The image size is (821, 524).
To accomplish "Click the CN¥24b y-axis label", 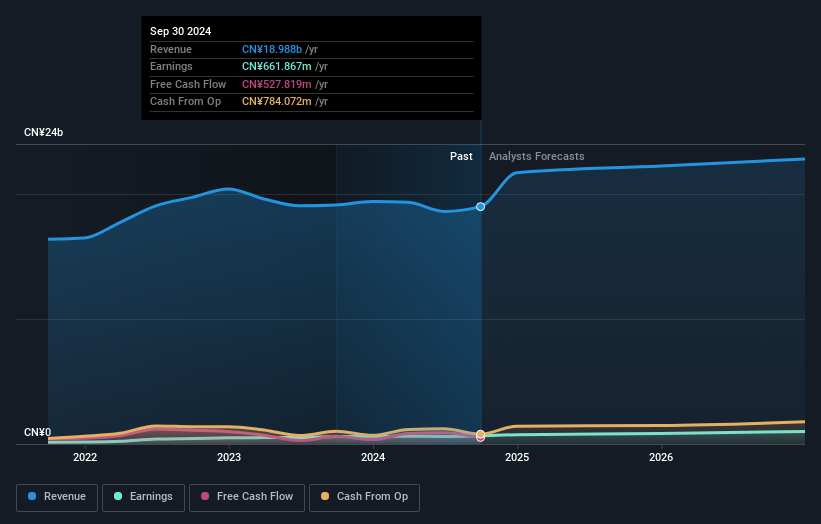I will [43, 132].
